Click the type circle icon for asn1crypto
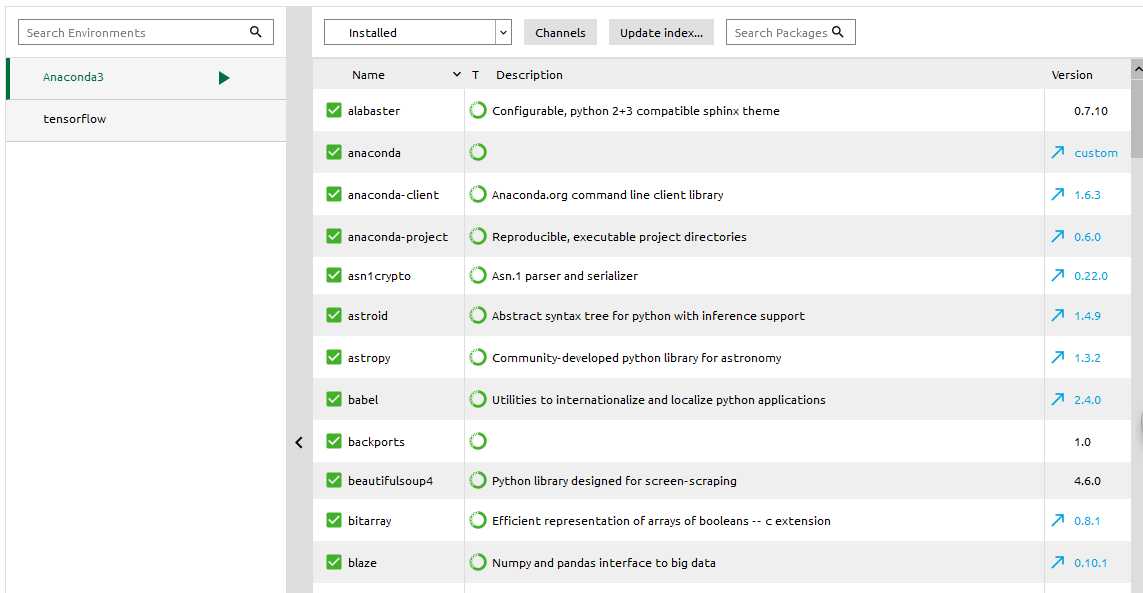Viewport: 1143px width, 593px height. [x=477, y=275]
